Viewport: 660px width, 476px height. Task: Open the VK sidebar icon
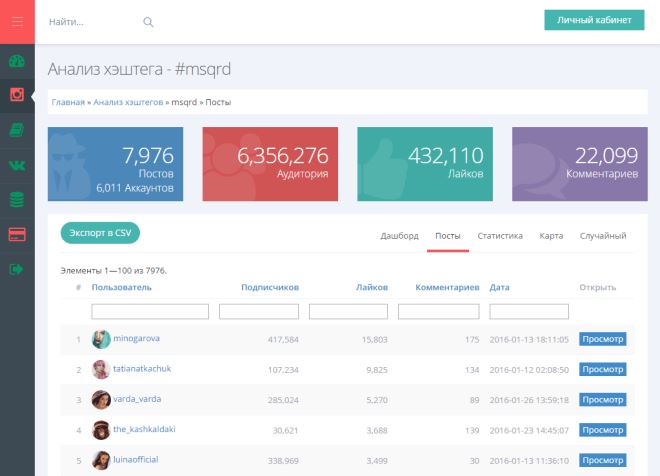click(x=17, y=165)
